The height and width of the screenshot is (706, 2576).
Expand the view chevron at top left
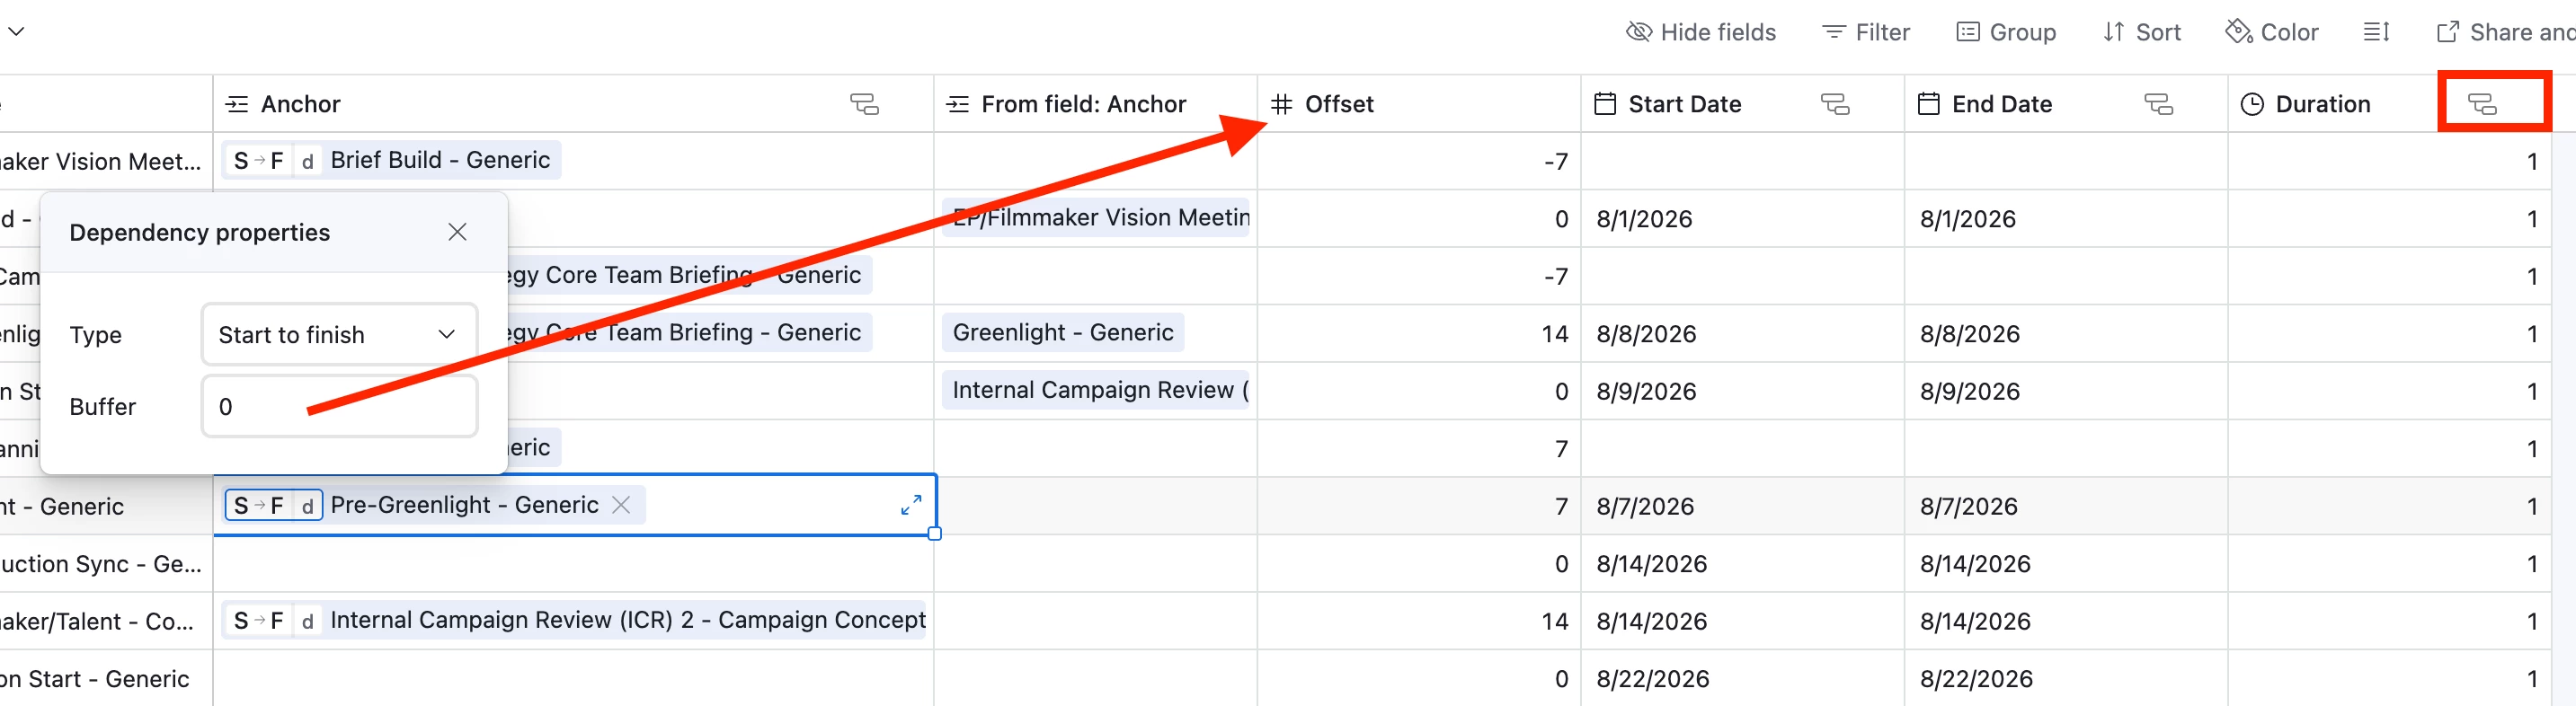pyautogui.click(x=16, y=31)
